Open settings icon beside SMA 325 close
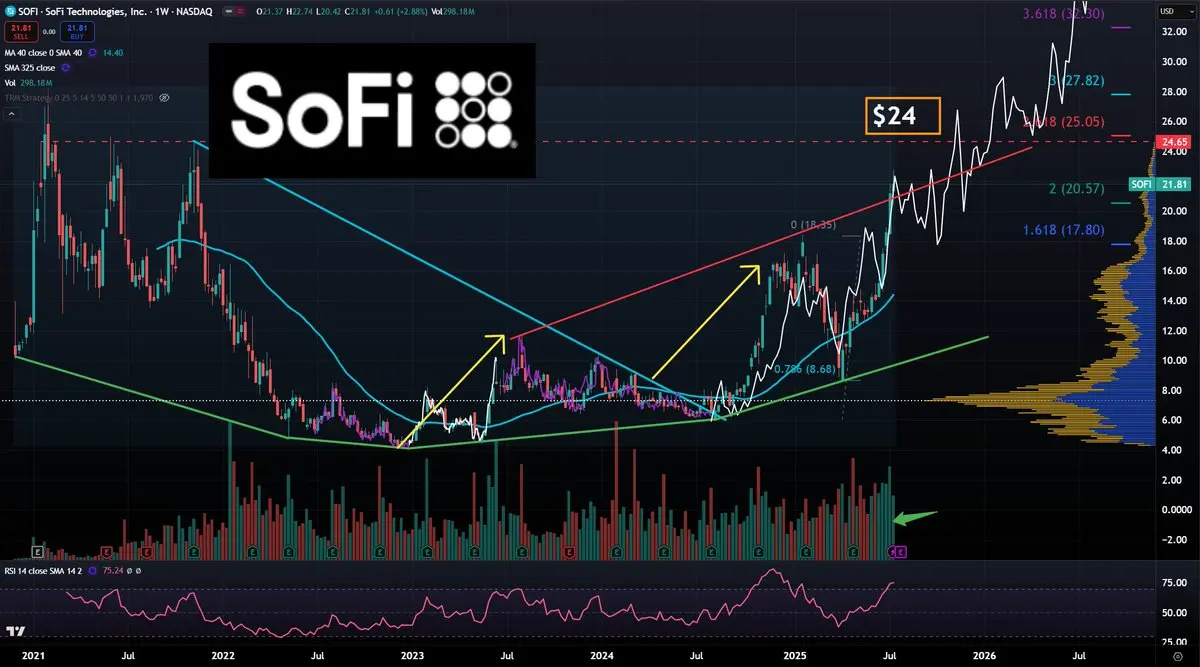 pyautogui.click(x=65, y=68)
